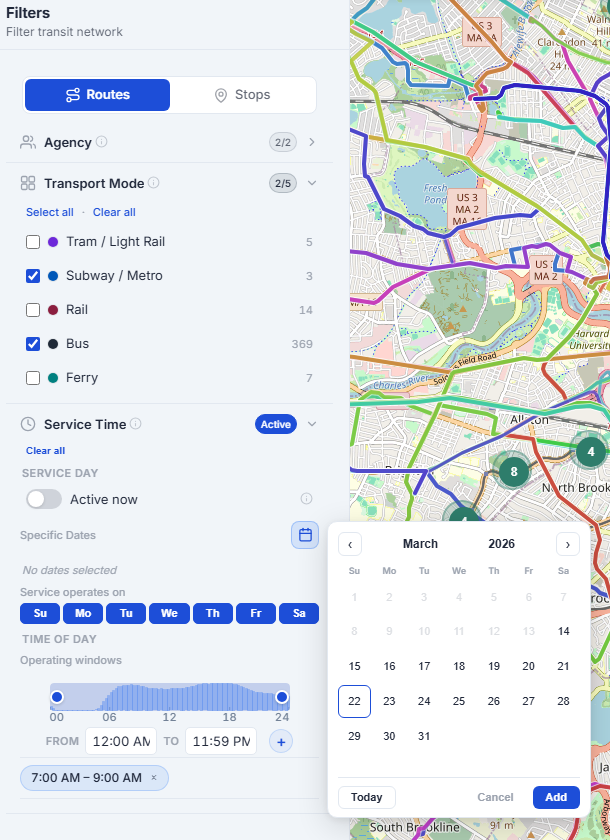610x840 pixels.
Task: Click the operating windows histogram track
Action: click(170, 697)
